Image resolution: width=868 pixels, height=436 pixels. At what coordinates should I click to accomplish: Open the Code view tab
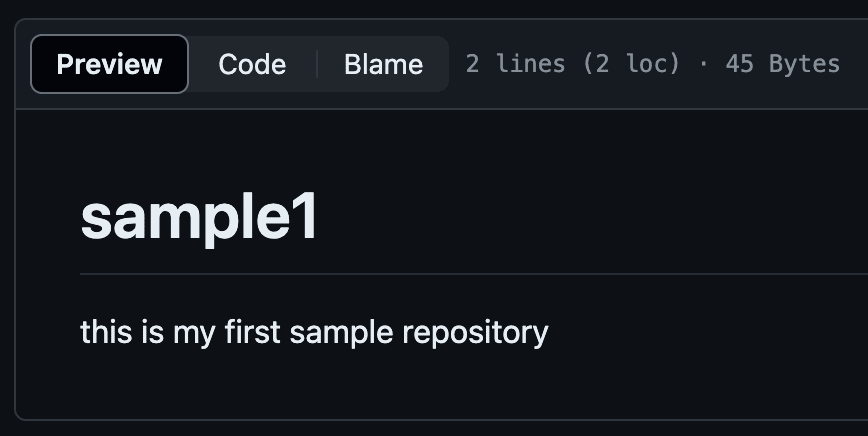[252, 64]
